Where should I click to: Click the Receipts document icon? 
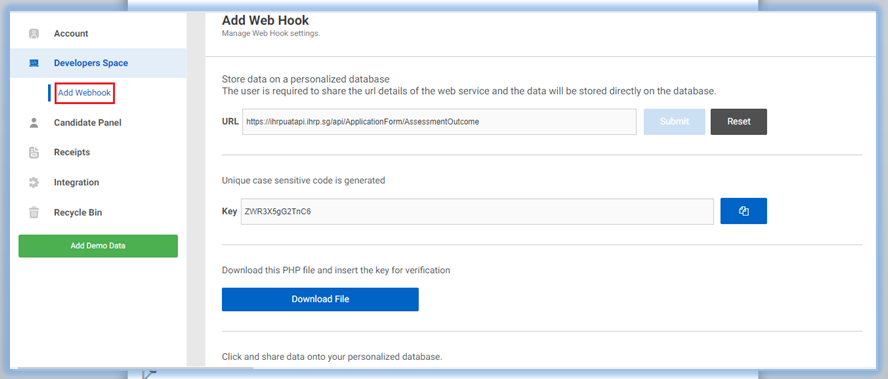[x=34, y=152]
